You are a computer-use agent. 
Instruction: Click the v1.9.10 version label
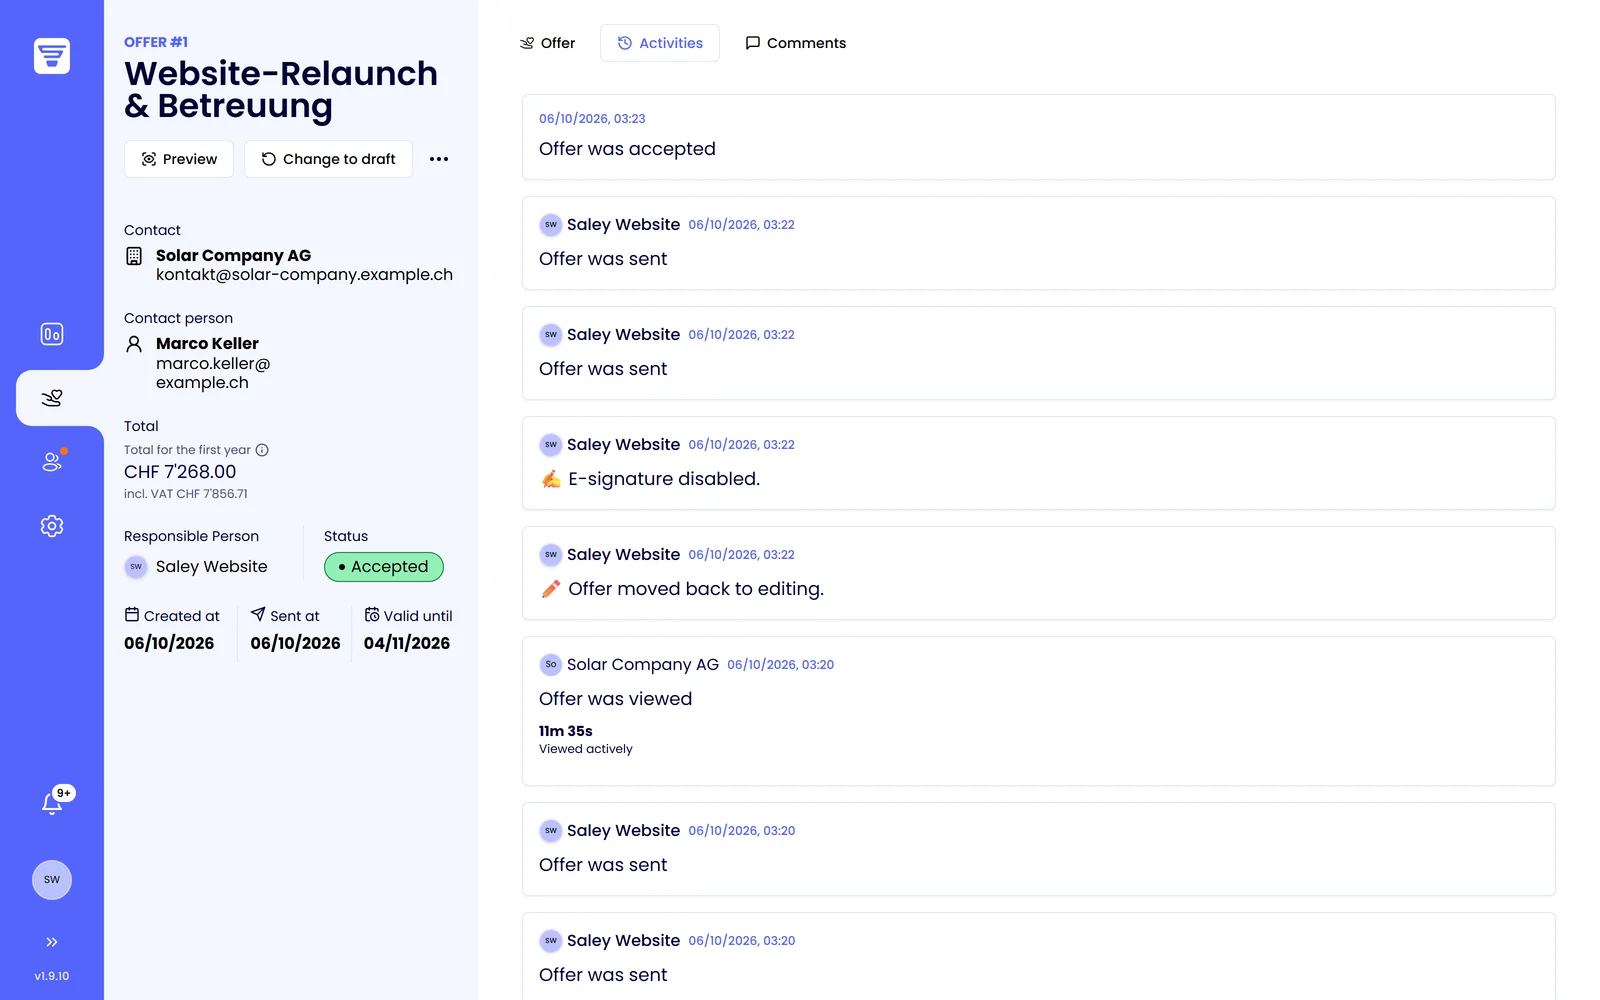click(x=52, y=976)
